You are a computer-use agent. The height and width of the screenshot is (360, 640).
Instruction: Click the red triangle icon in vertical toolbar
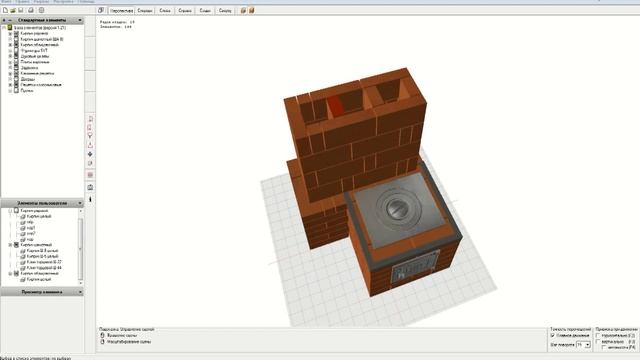tap(90, 145)
